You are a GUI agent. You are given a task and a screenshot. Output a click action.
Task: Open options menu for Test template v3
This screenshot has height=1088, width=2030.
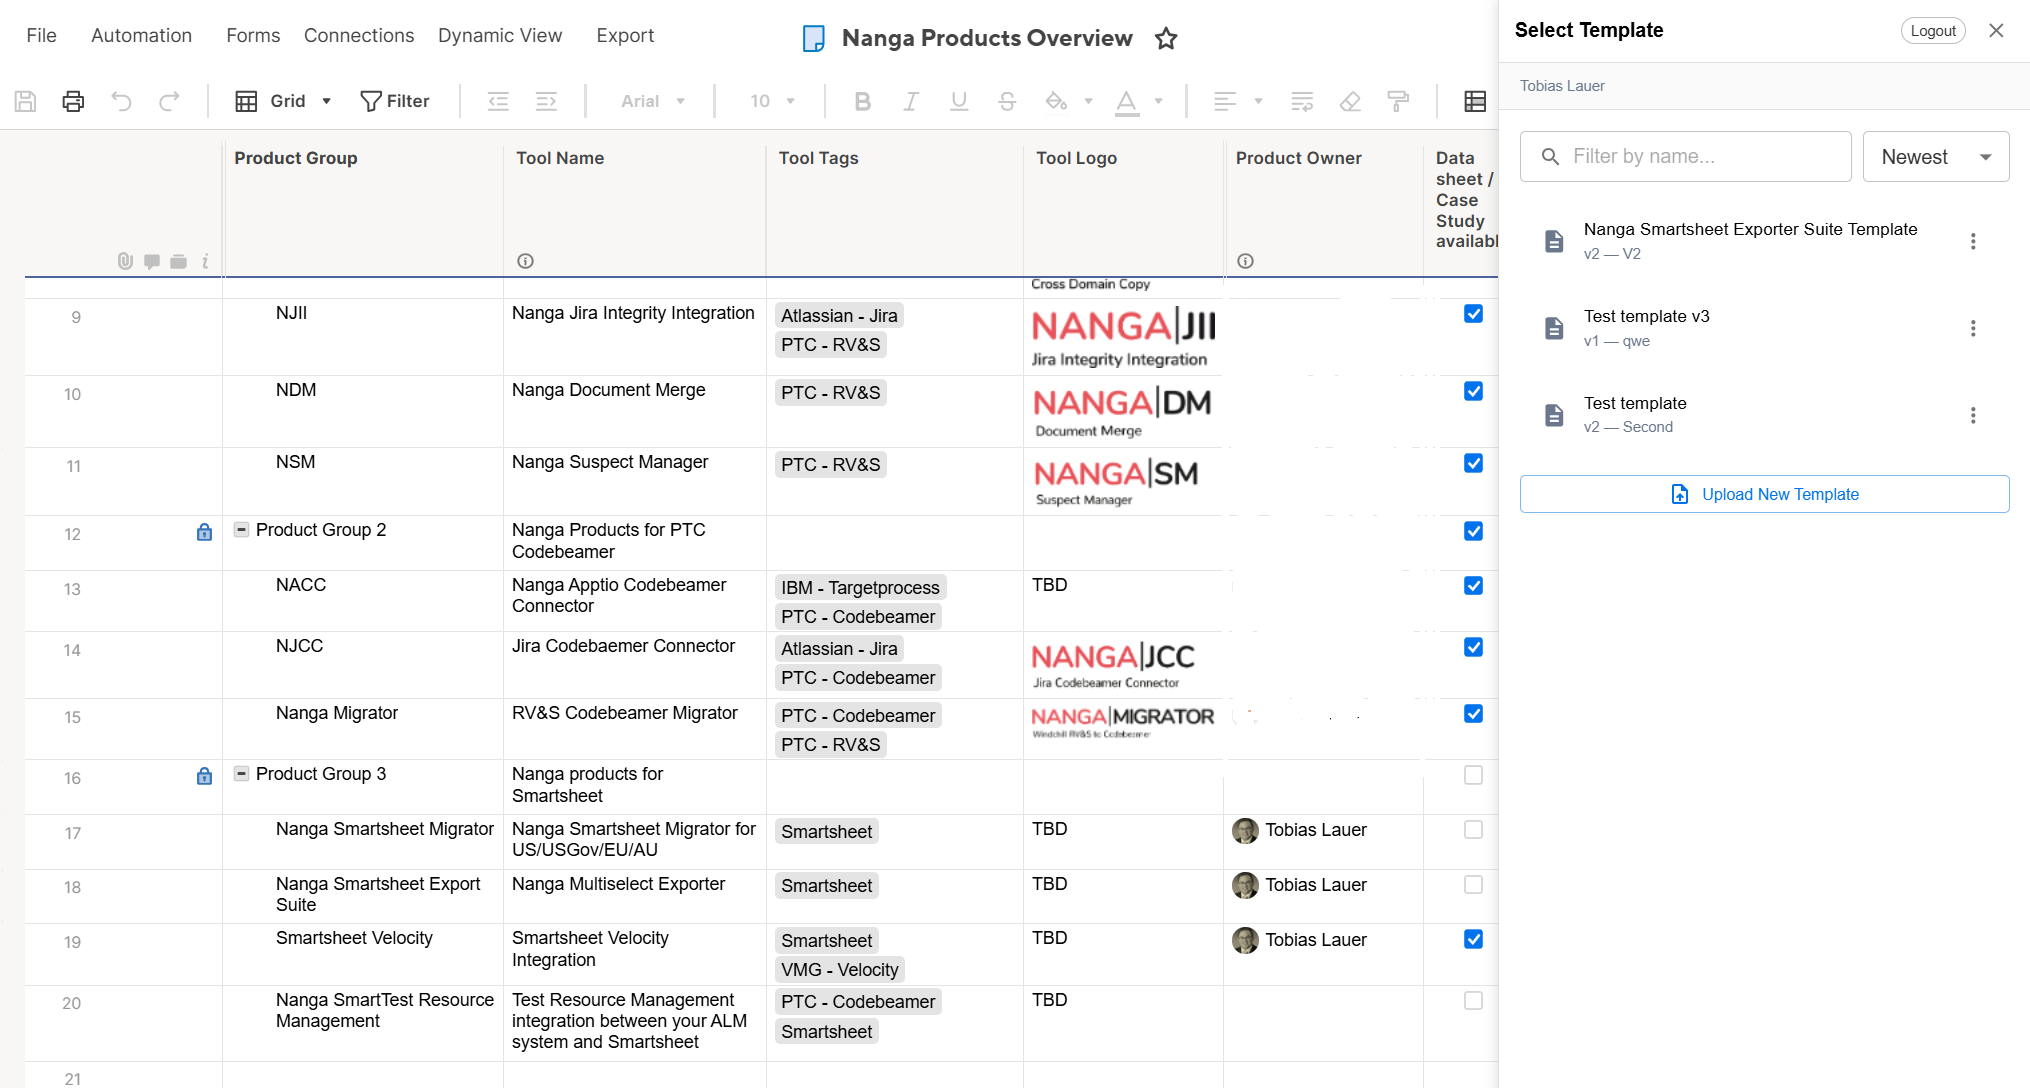point(1973,328)
